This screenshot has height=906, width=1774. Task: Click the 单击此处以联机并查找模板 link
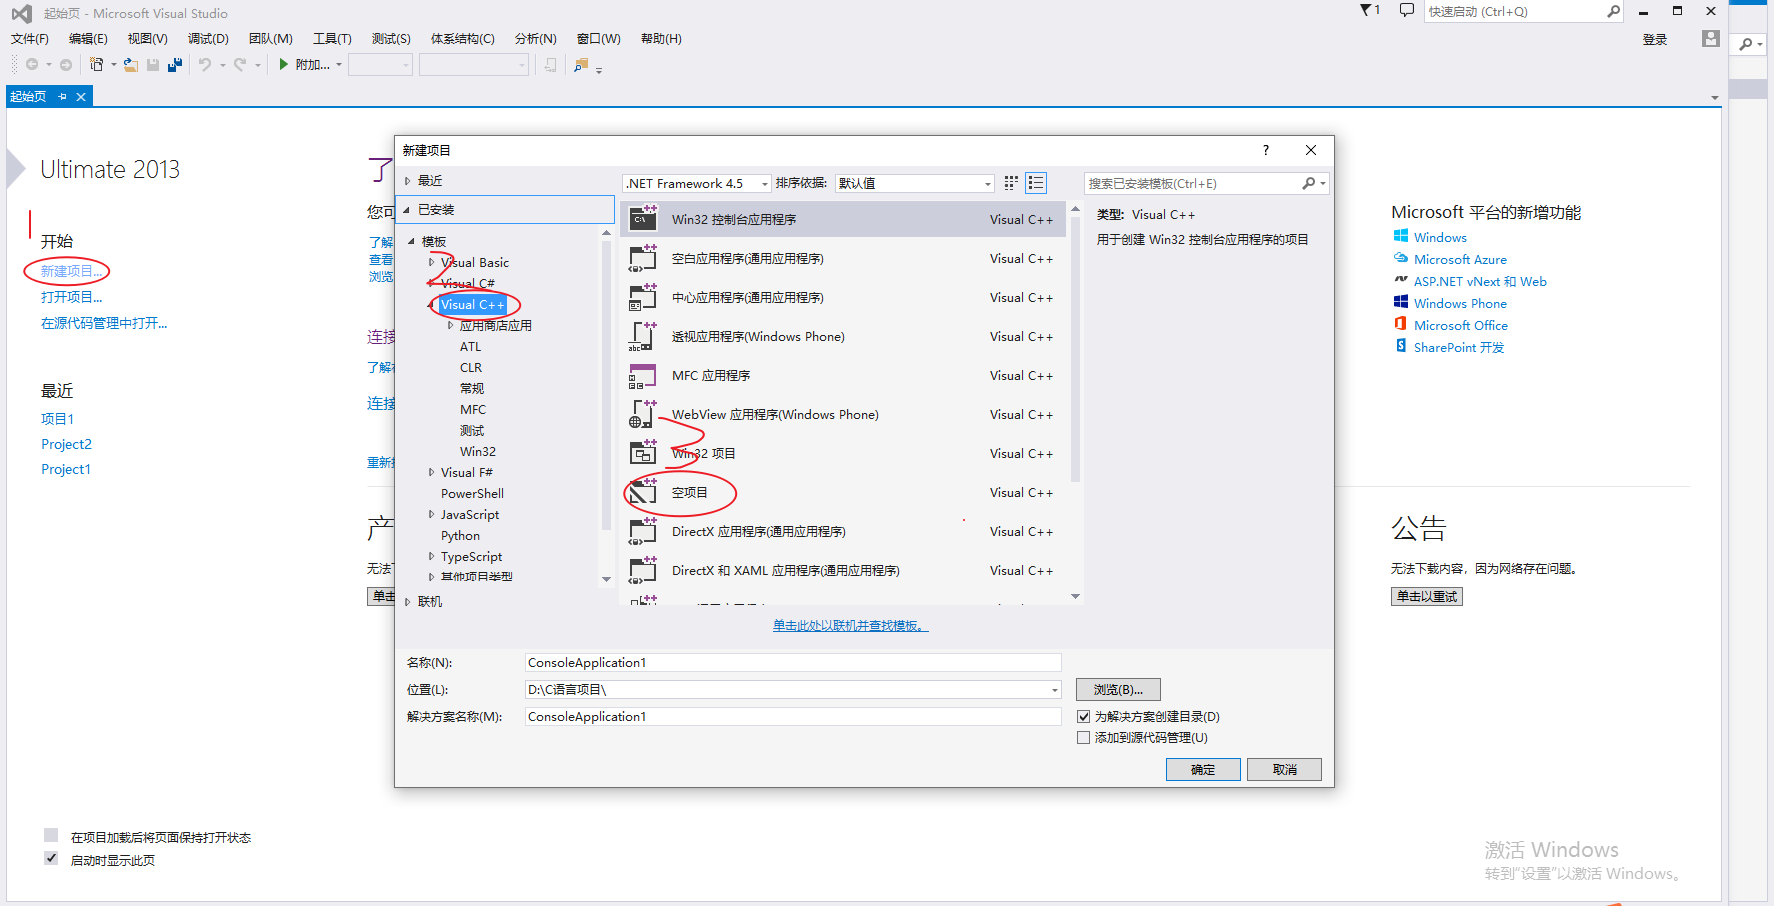pyautogui.click(x=851, y=626)
